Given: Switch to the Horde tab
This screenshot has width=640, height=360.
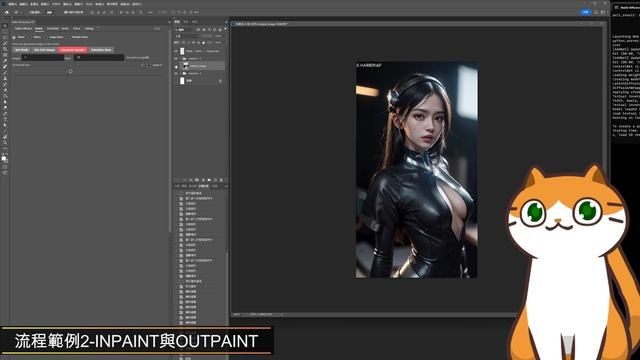Looking at the screenshot, I should [65, 29].
